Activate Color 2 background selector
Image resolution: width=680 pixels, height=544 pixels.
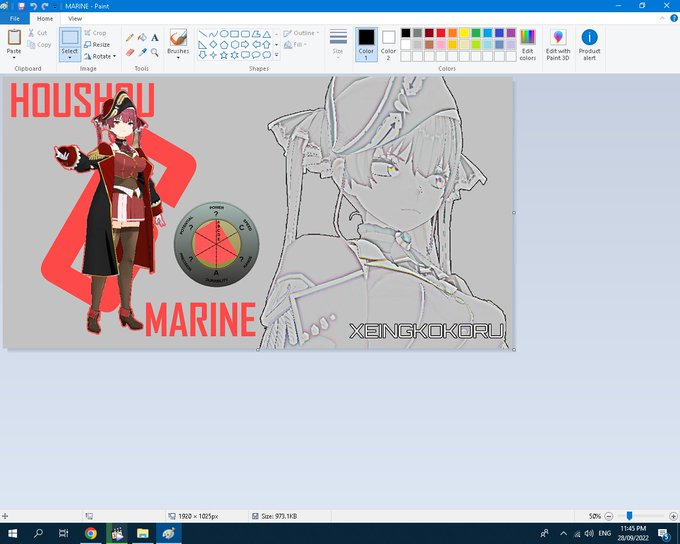click(388, 45)
